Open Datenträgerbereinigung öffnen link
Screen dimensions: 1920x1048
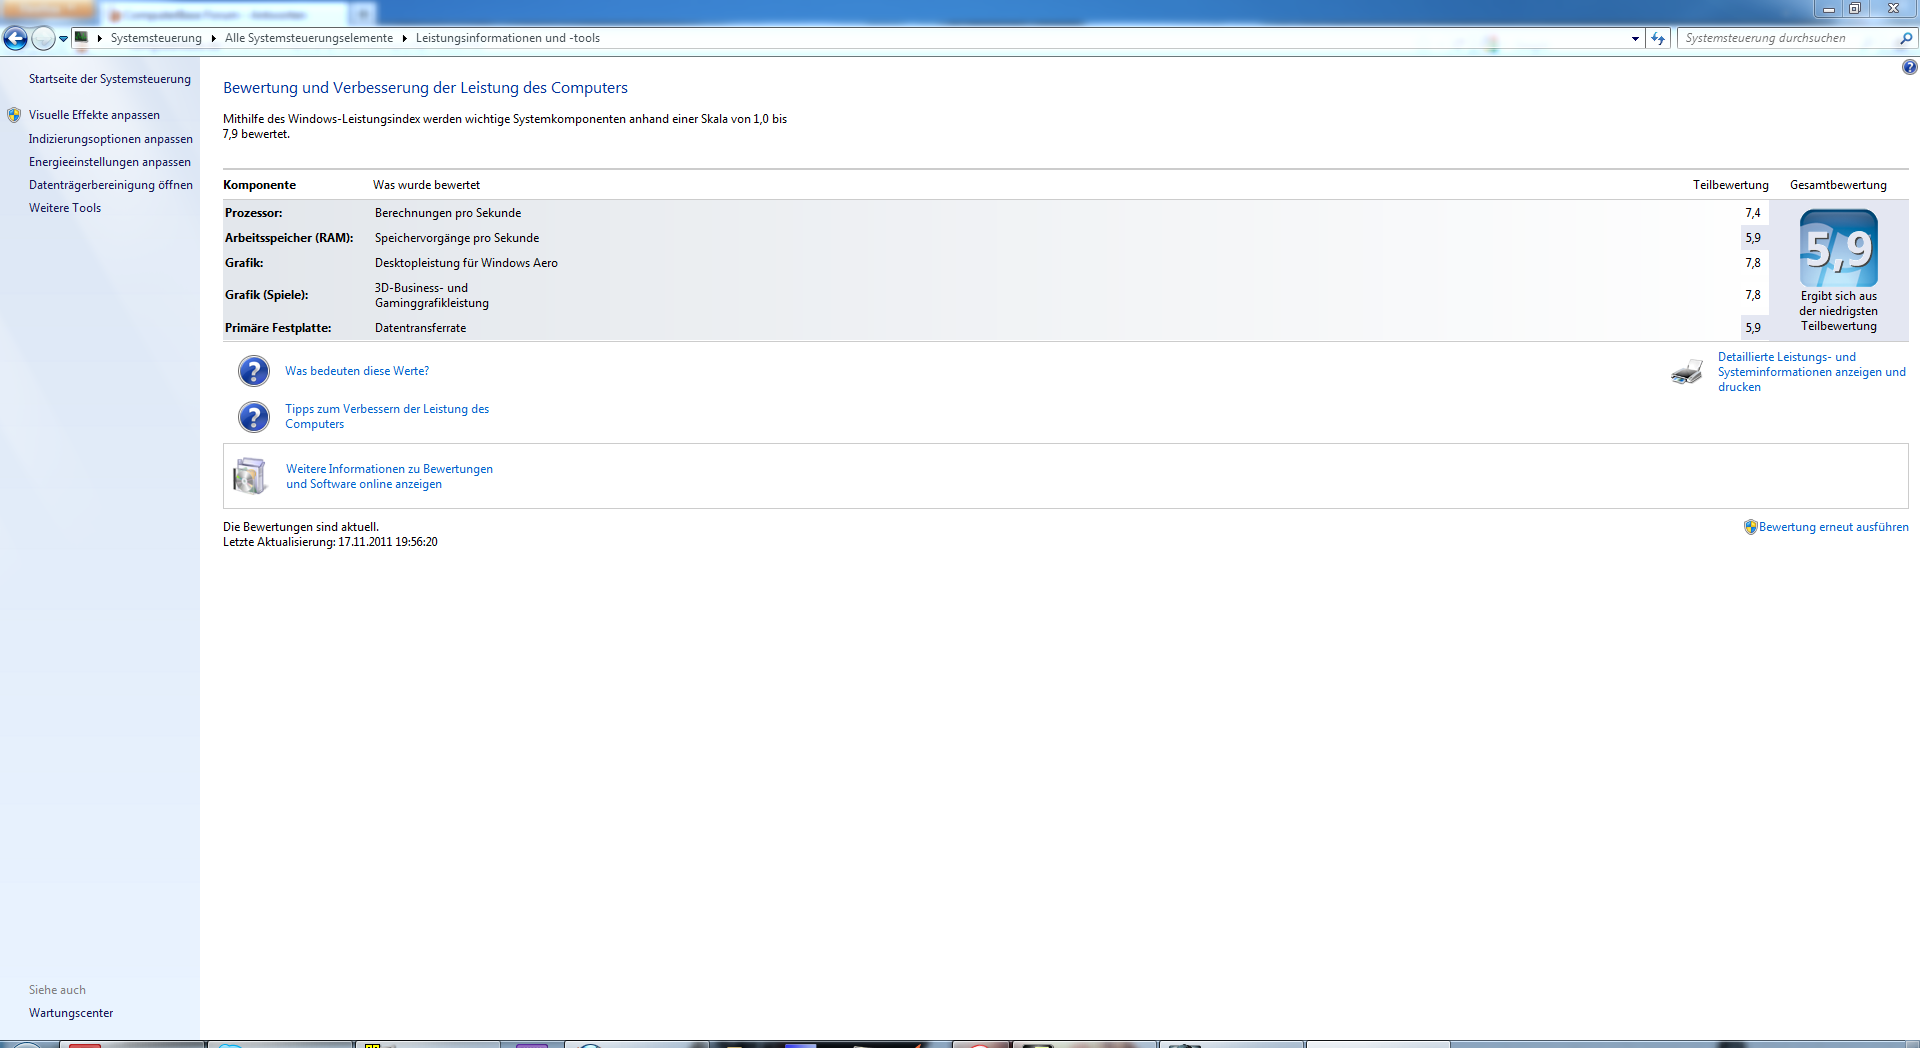click(x=111, y=185)
